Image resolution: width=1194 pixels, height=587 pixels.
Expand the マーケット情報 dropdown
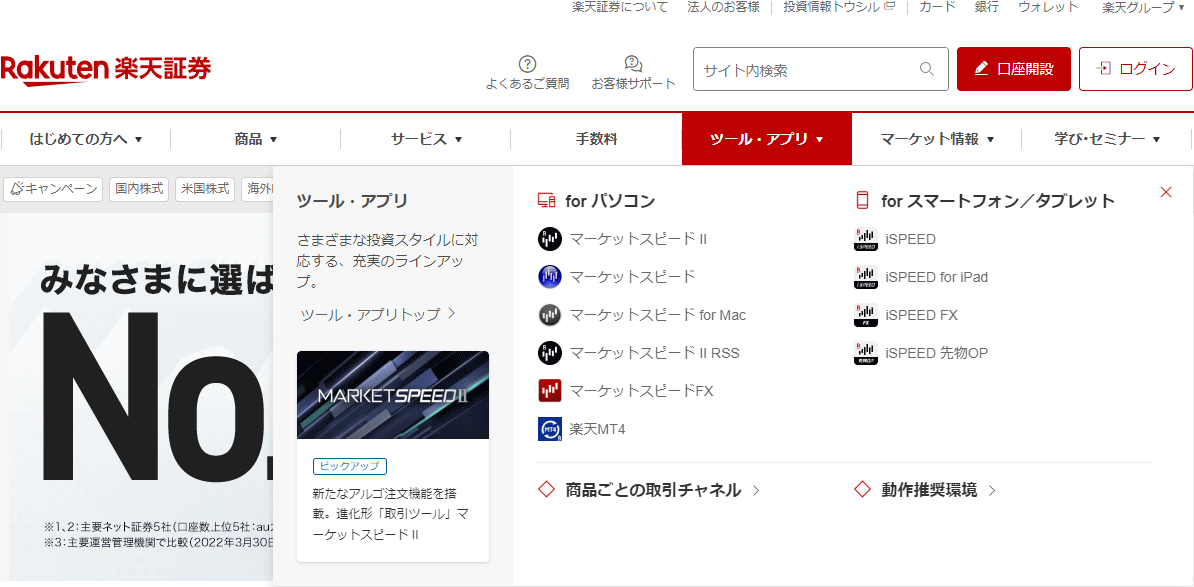937,139
